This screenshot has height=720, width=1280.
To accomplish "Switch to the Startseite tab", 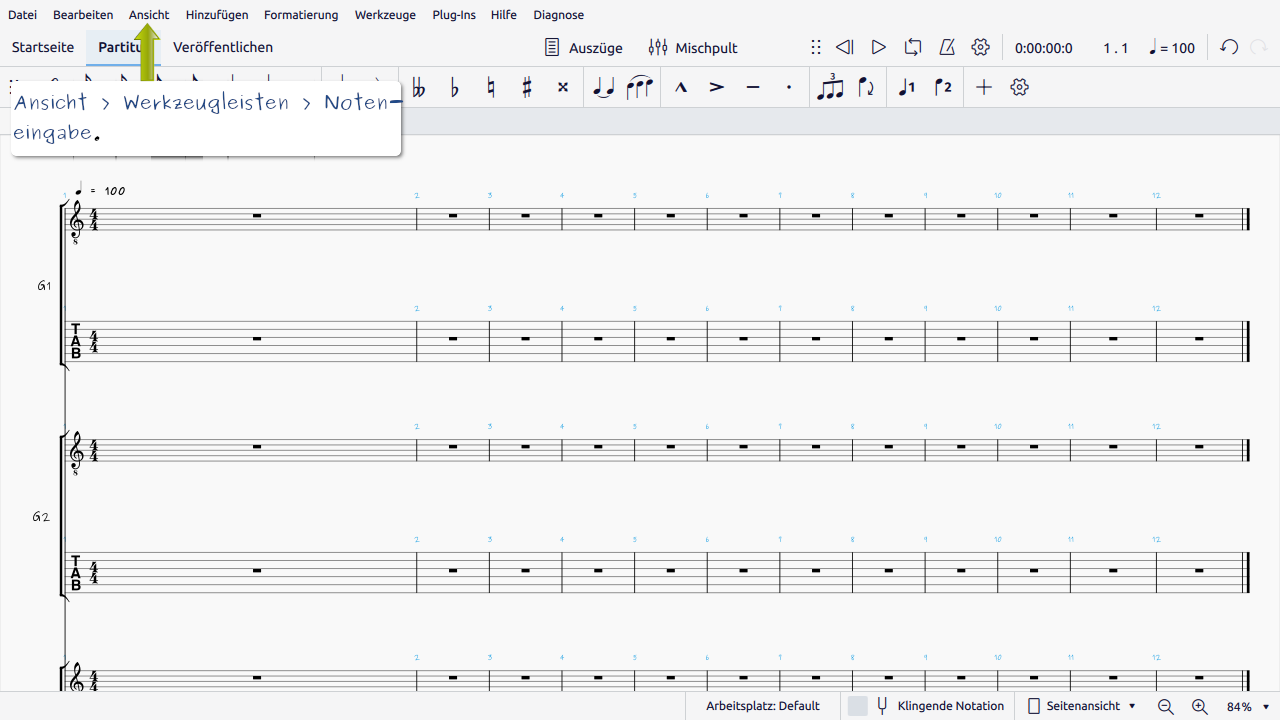I will (x=43, y=47).
